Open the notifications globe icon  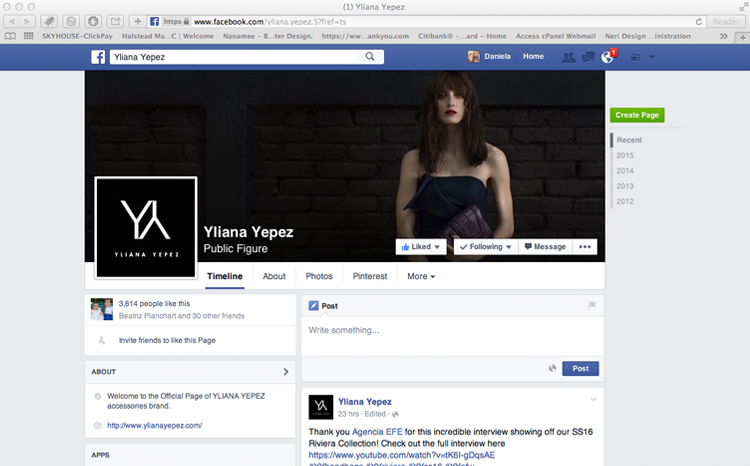607,57
